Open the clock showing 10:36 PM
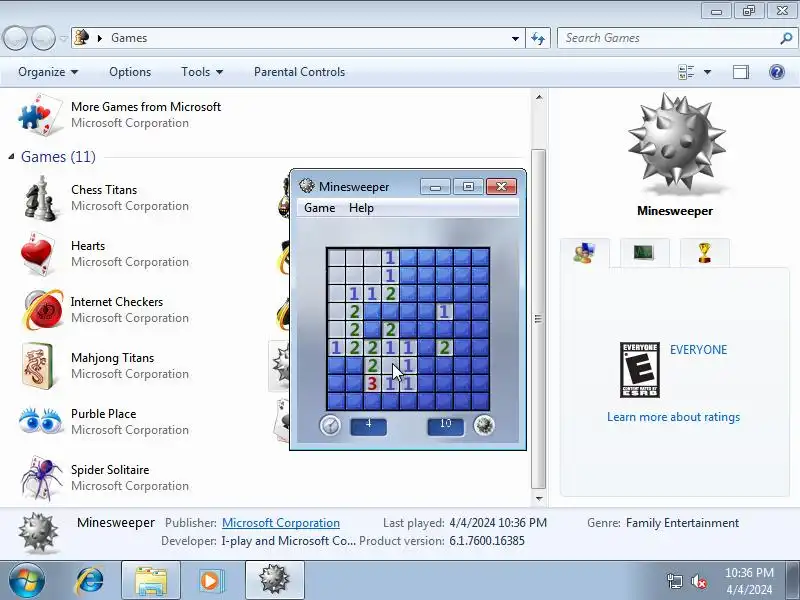Image resolution: width=800 pixels, height=600 pixels. (x=749, y=581)
